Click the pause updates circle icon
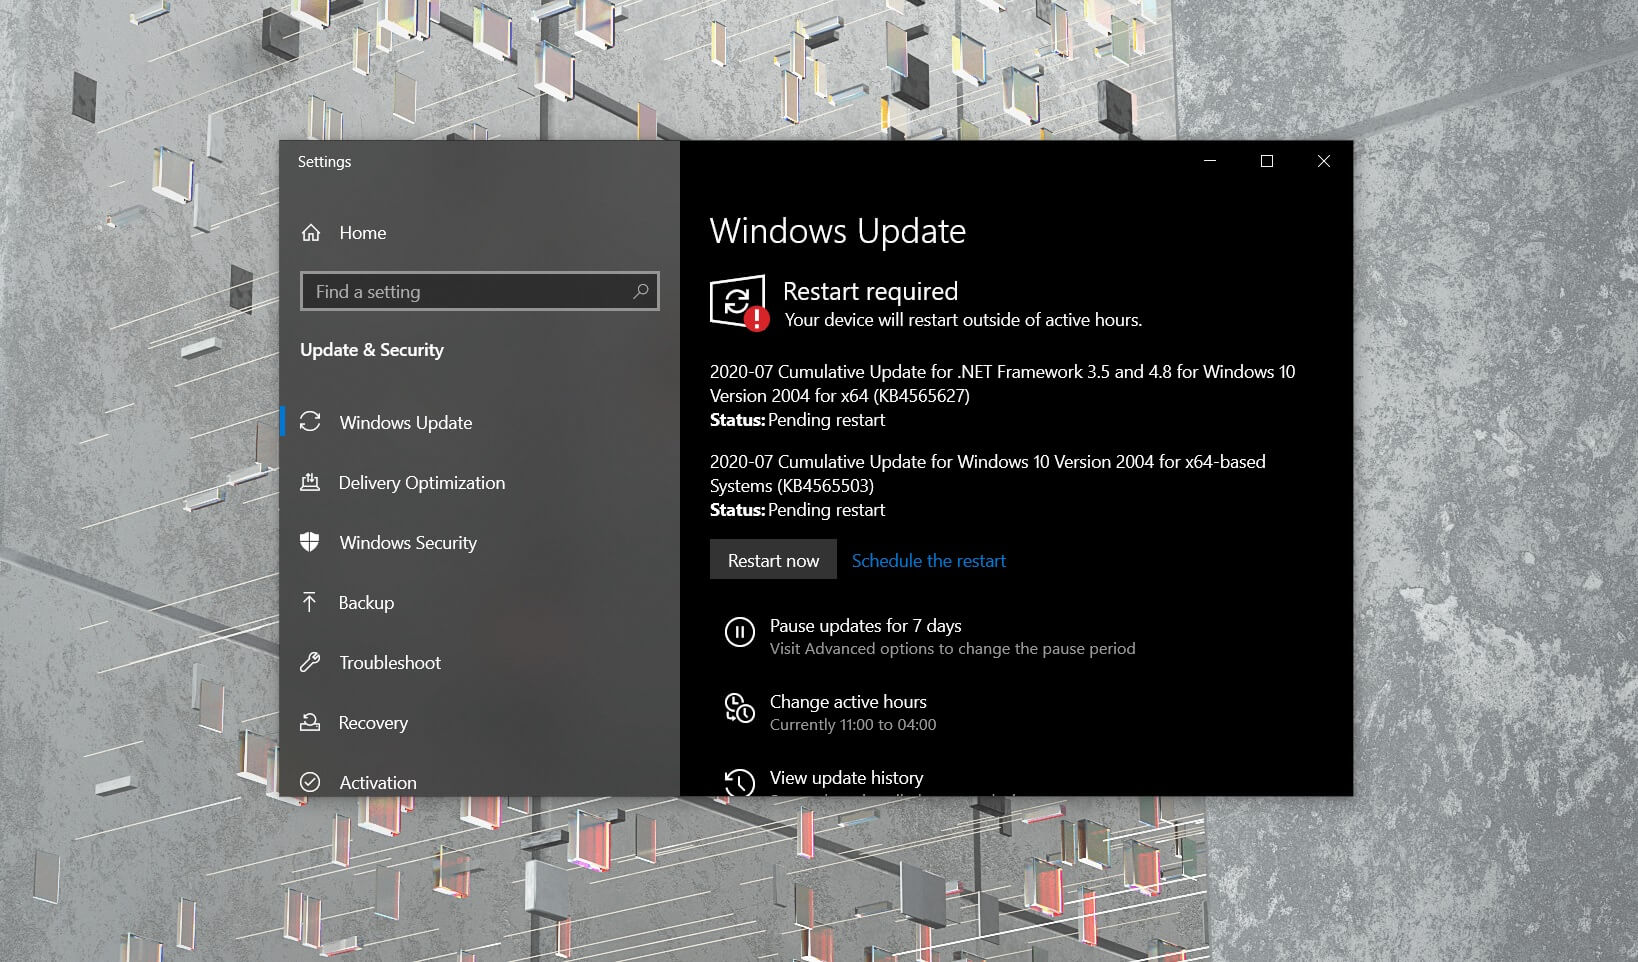1638x962 pixels. point(739,632)
